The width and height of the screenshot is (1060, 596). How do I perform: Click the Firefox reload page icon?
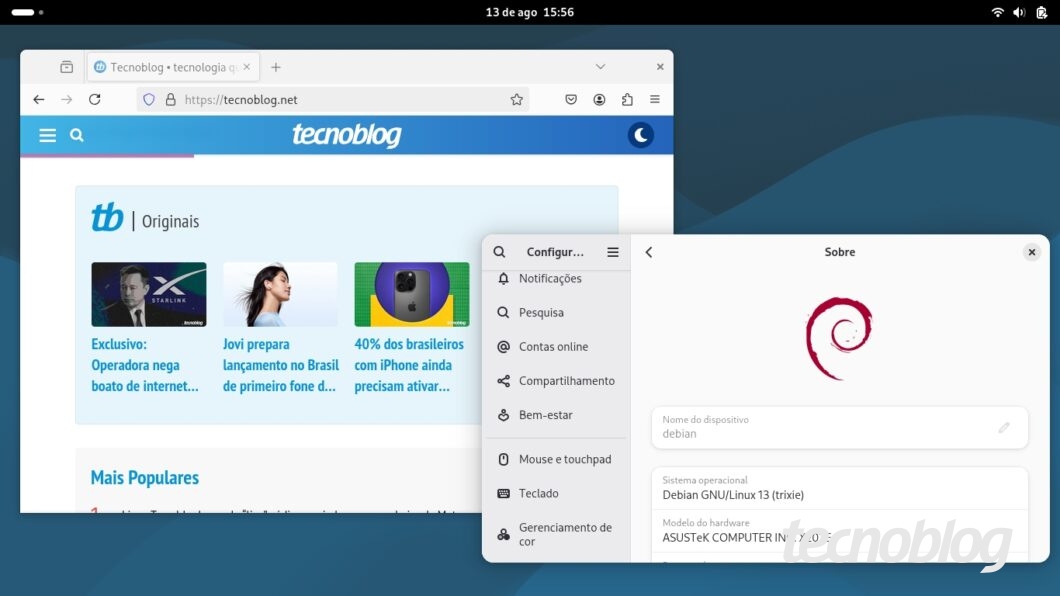[95, 99]
